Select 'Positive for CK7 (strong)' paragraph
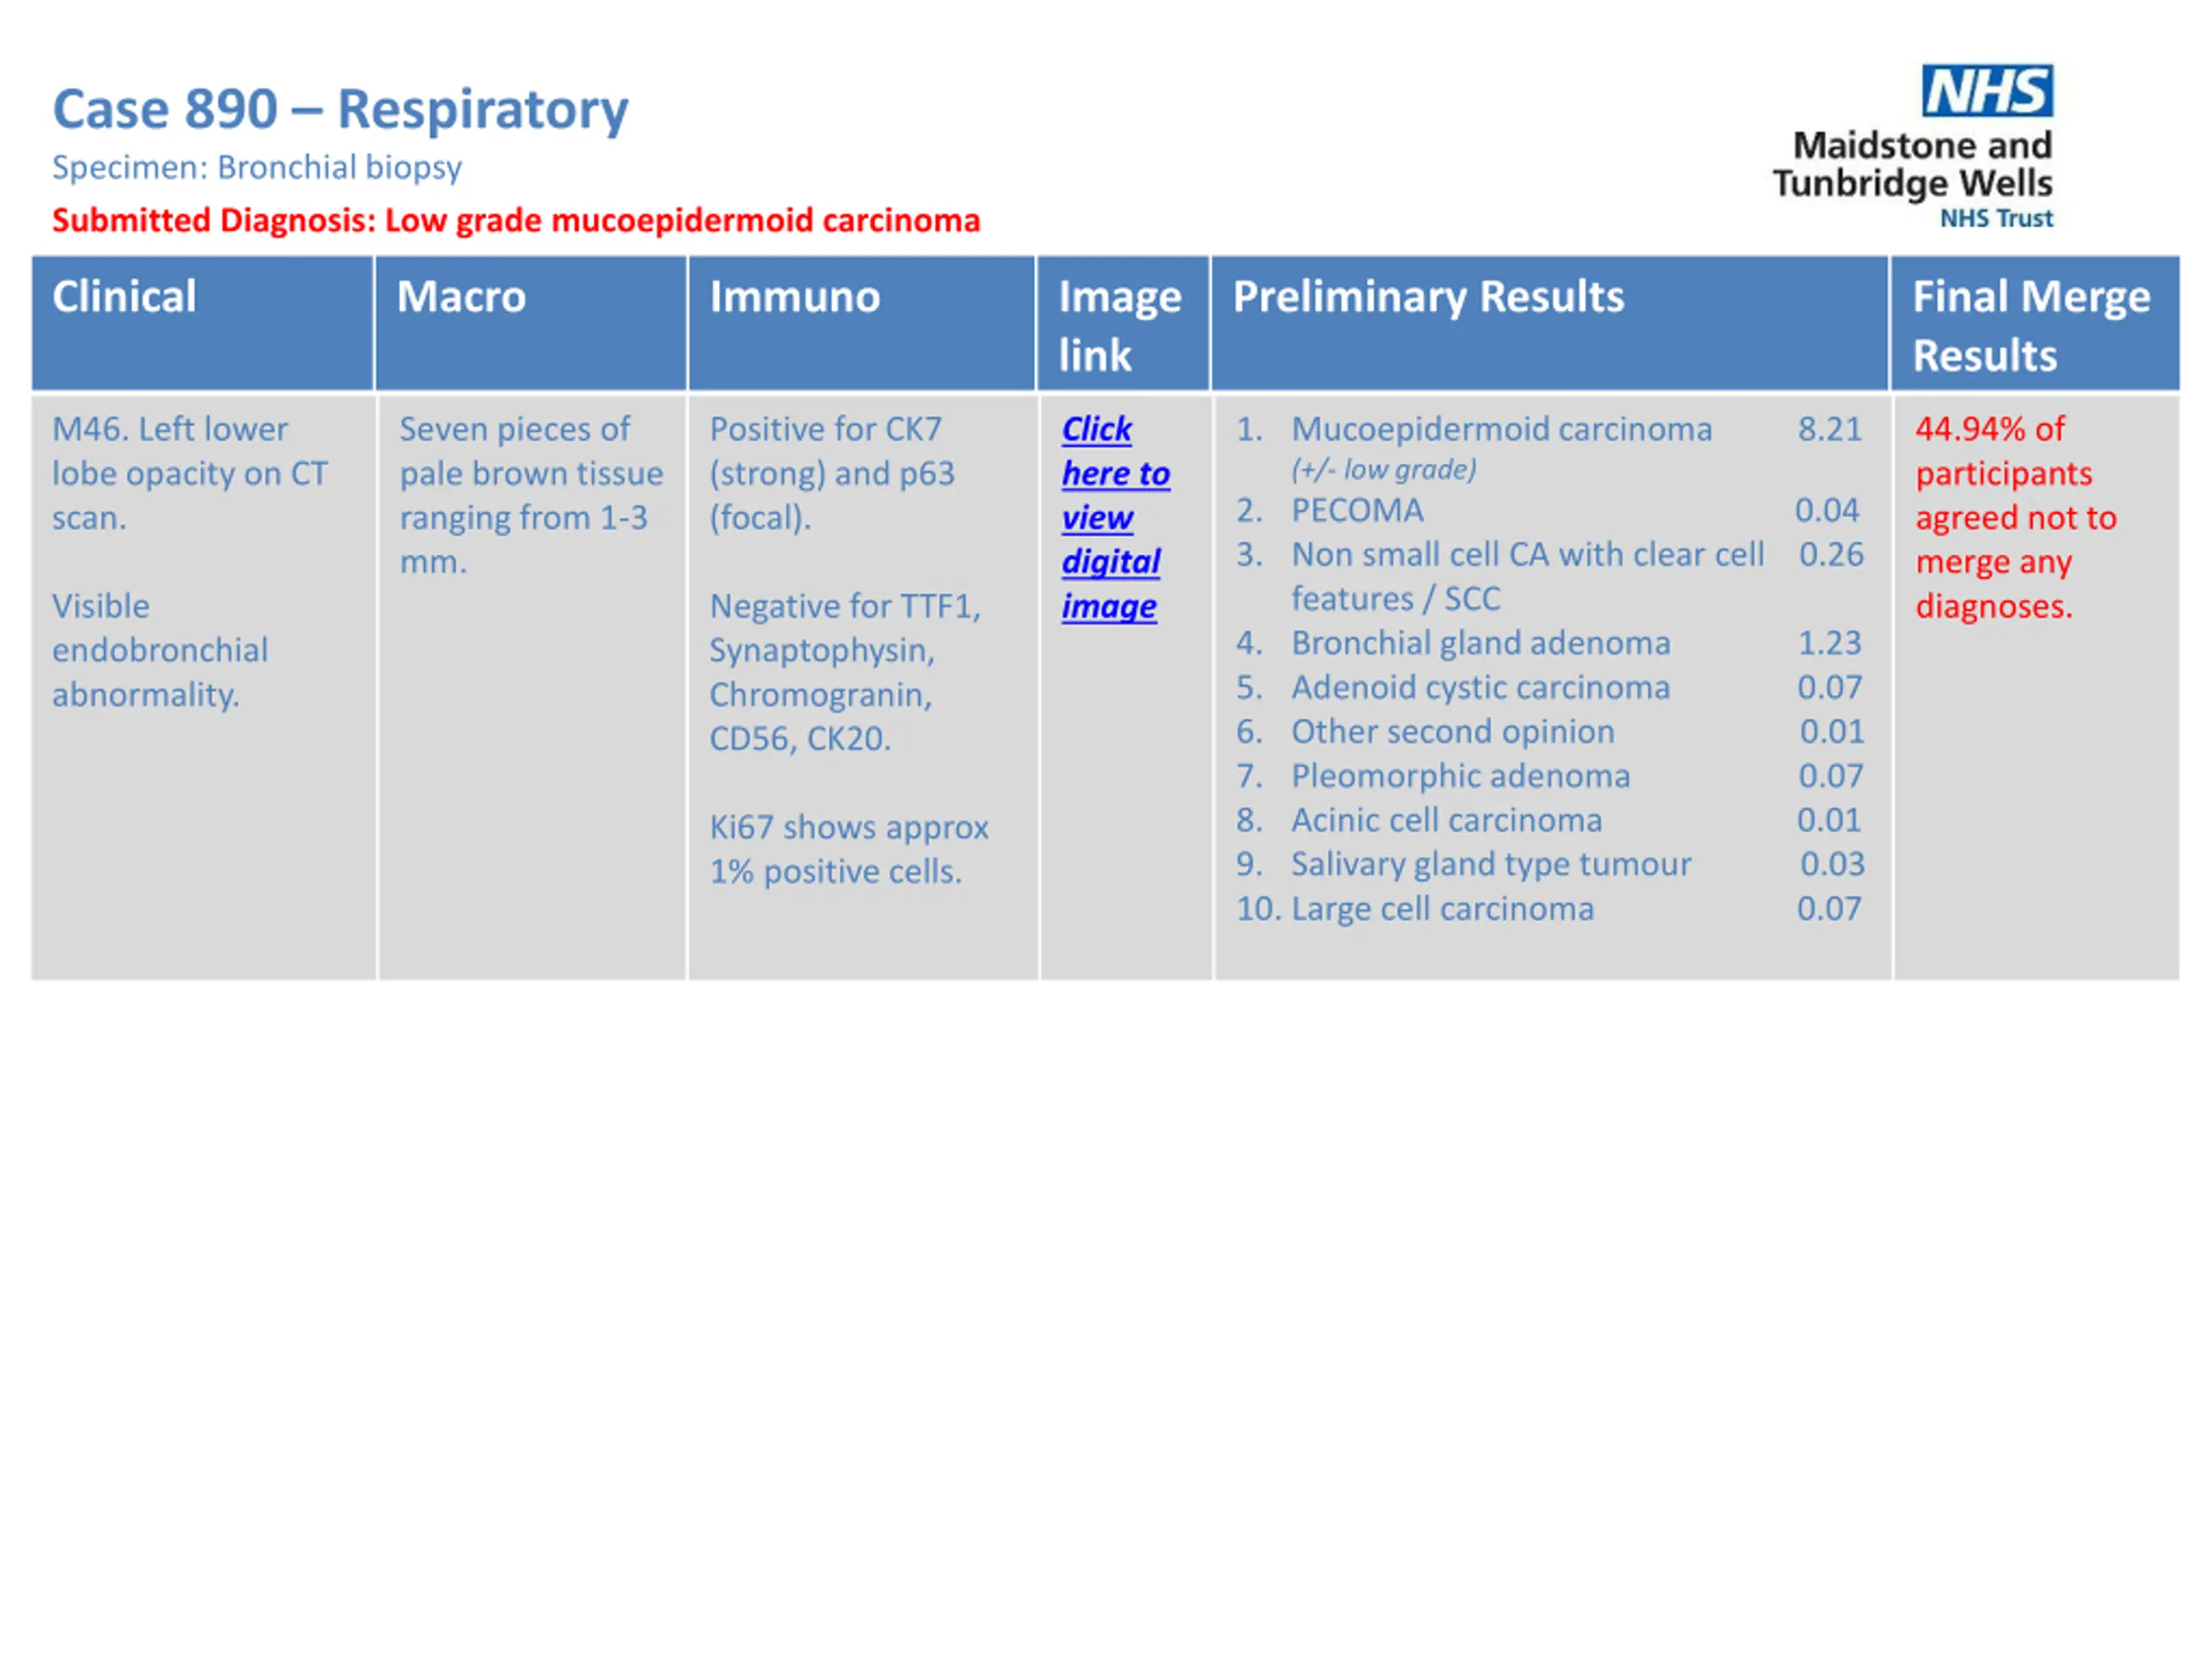This screenshot has width=2212, height=1659. click(x=832, y=474)
